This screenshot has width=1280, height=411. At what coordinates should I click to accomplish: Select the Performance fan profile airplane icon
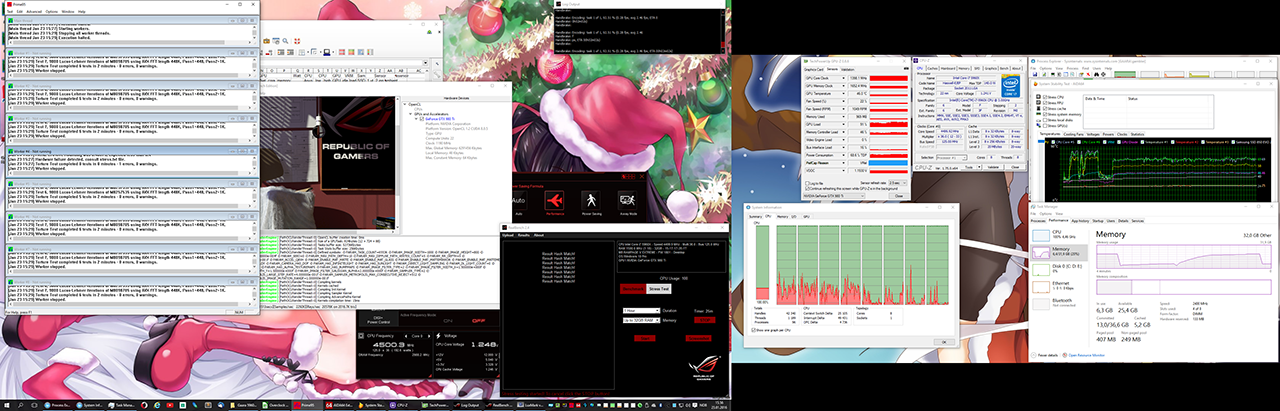click(554, 200)
